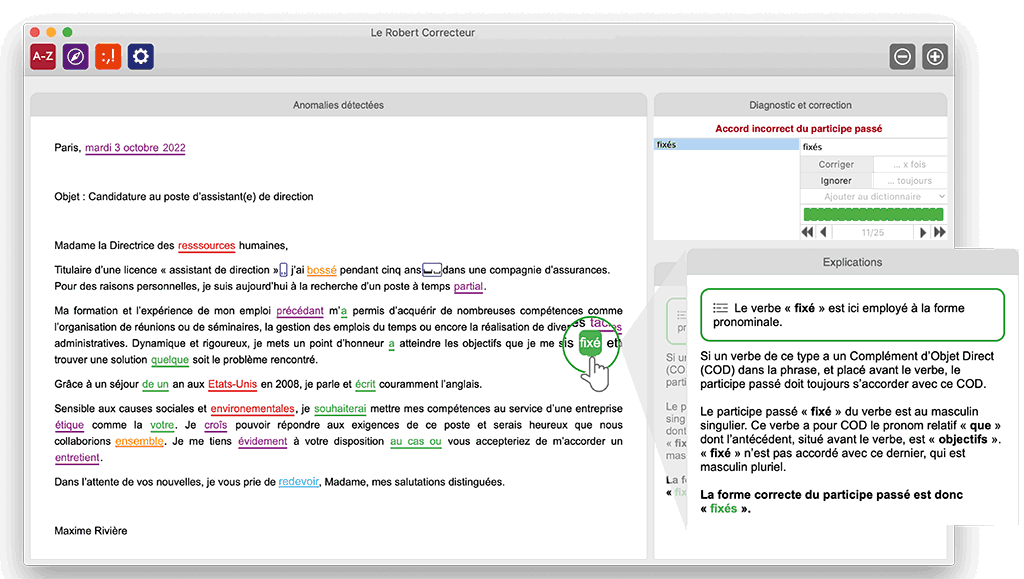This screenshot has height=579, width=1024.
Task: Click the green-underlined 'a' after "m'"
Action: click(x=344, y=311)
